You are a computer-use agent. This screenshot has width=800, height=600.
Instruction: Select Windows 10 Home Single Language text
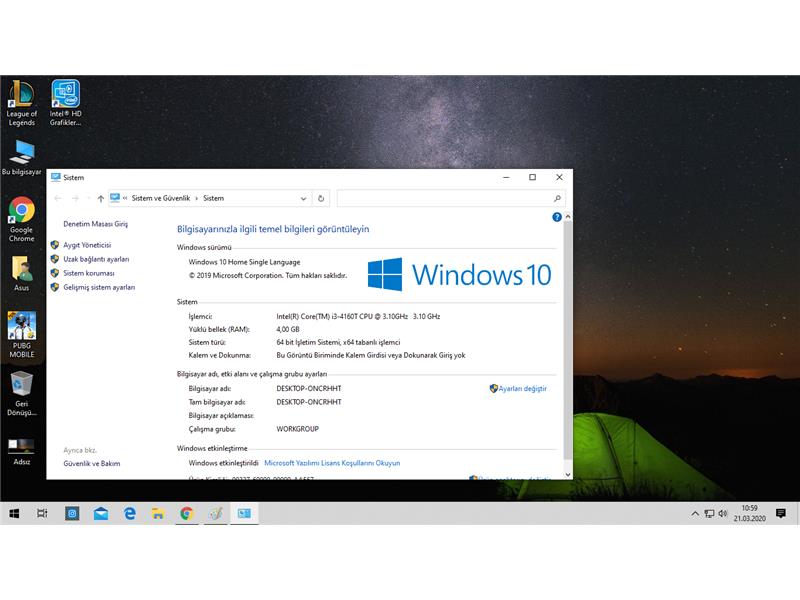[x=244, y=262]
